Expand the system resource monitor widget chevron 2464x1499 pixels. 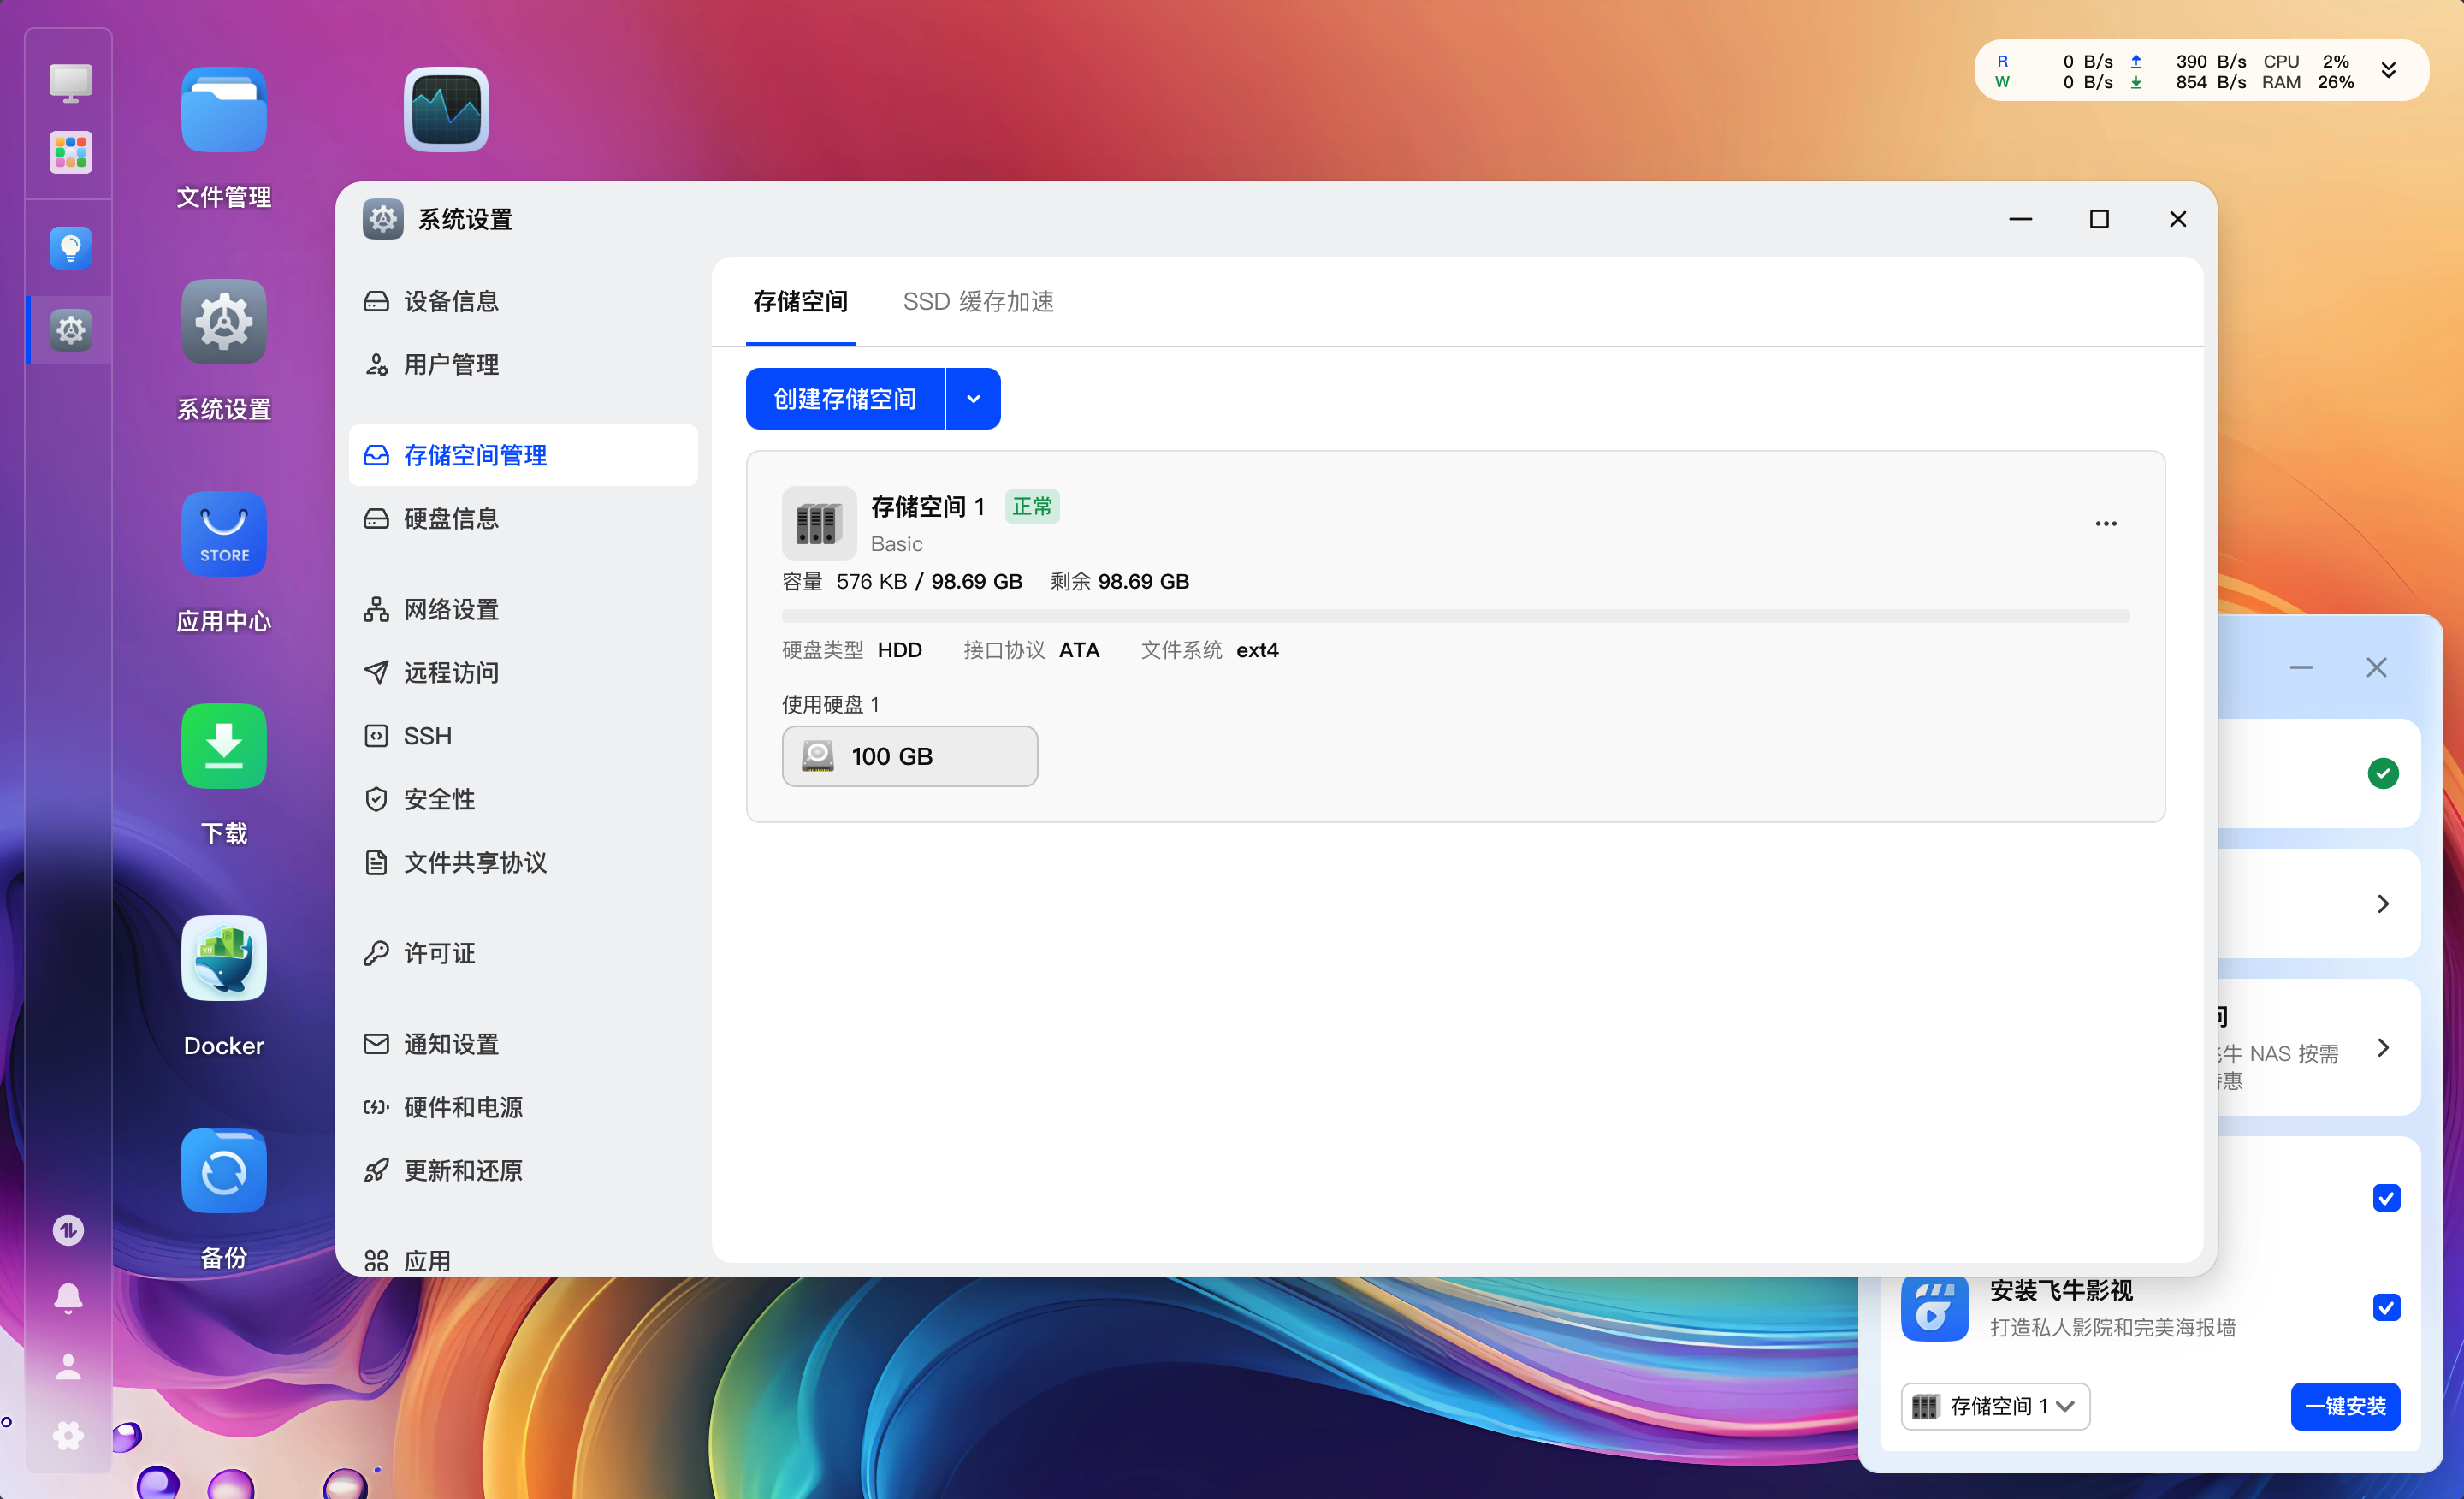(x=2388, y=71)
